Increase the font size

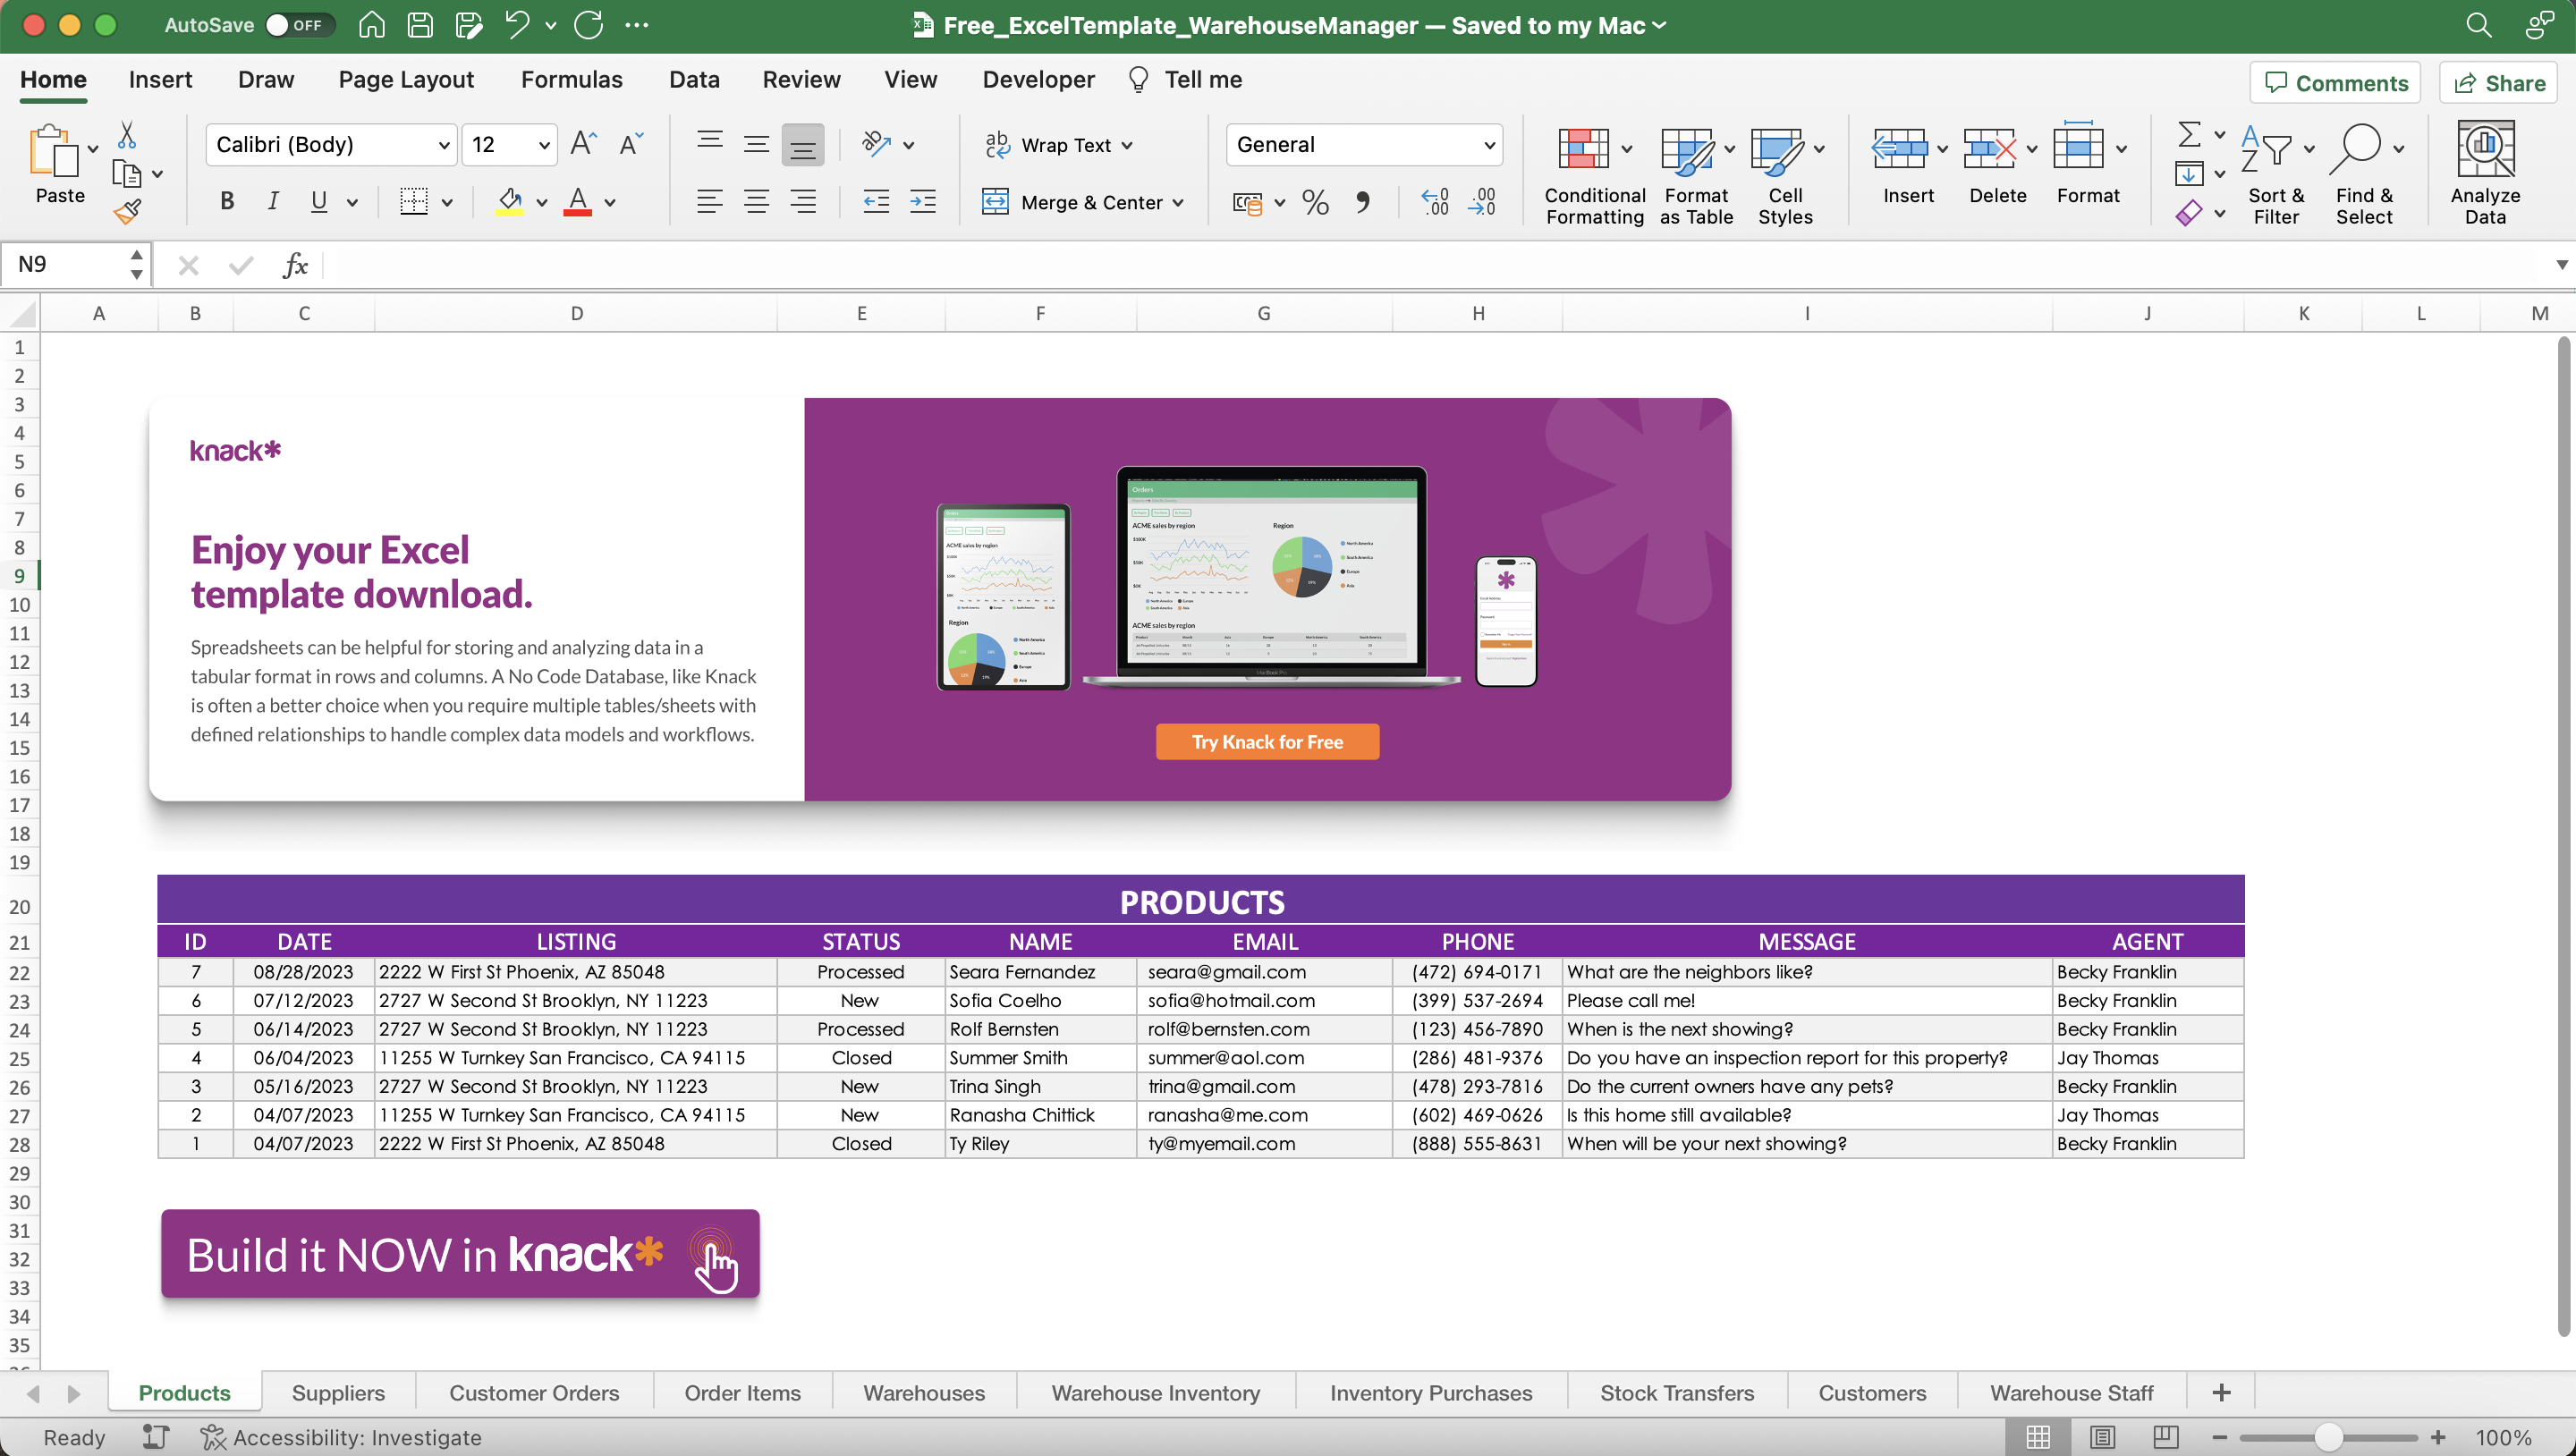click(x=582, y=143)
